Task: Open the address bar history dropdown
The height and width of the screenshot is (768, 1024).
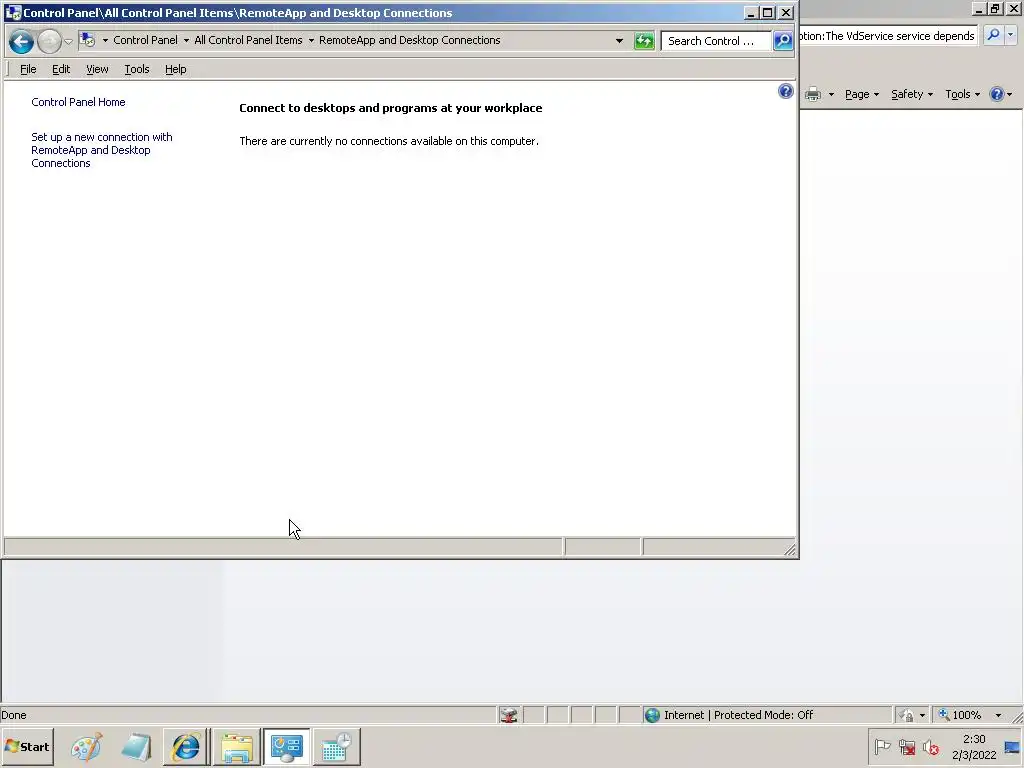Action: coord(619,40)
